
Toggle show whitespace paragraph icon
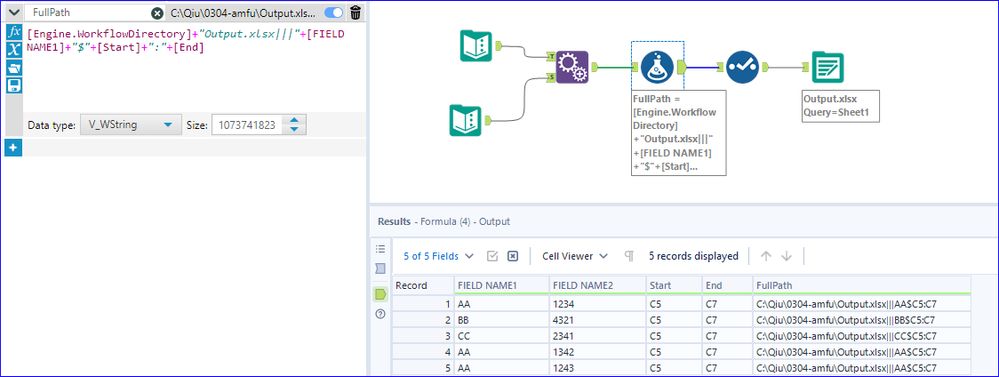click(629, 256)
